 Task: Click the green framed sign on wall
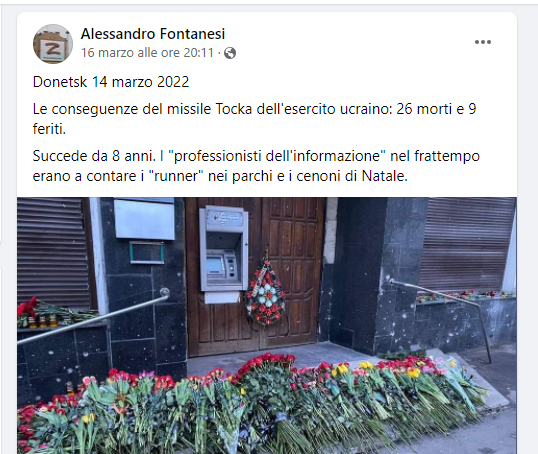147,253
